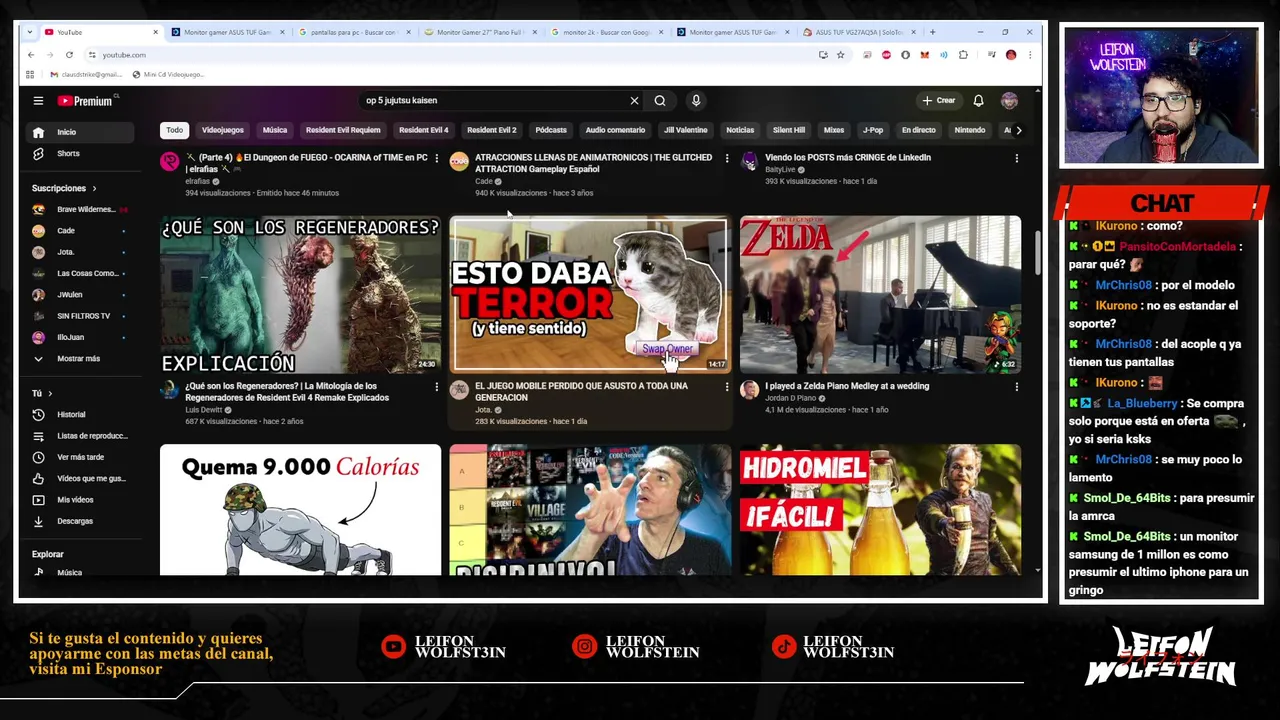Play the ¿Qué son los Regeneradores? thumbnail

pos(300,295)
